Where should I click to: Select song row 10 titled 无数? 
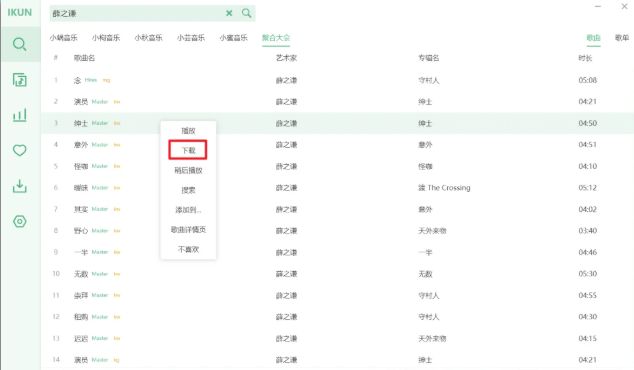pos(337,274)
